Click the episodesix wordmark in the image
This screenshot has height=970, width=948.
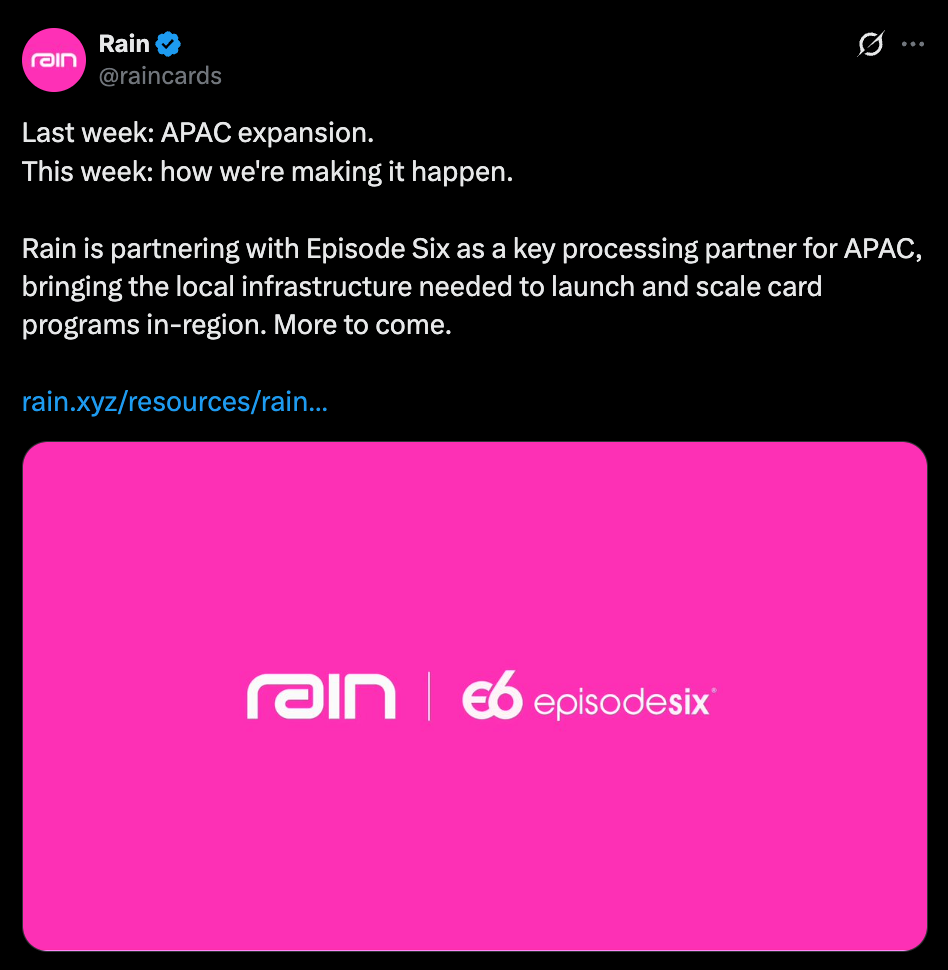(623, 703)
